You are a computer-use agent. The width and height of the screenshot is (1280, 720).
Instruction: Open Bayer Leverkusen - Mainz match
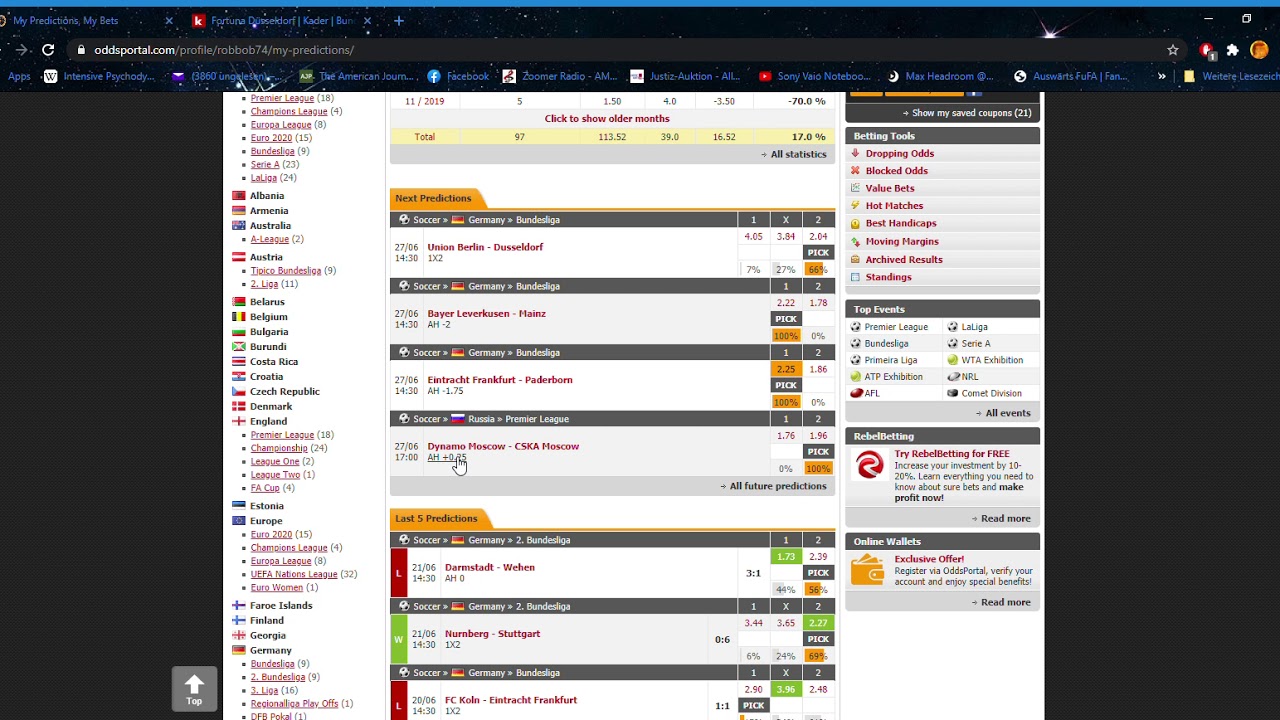[486, 313]
